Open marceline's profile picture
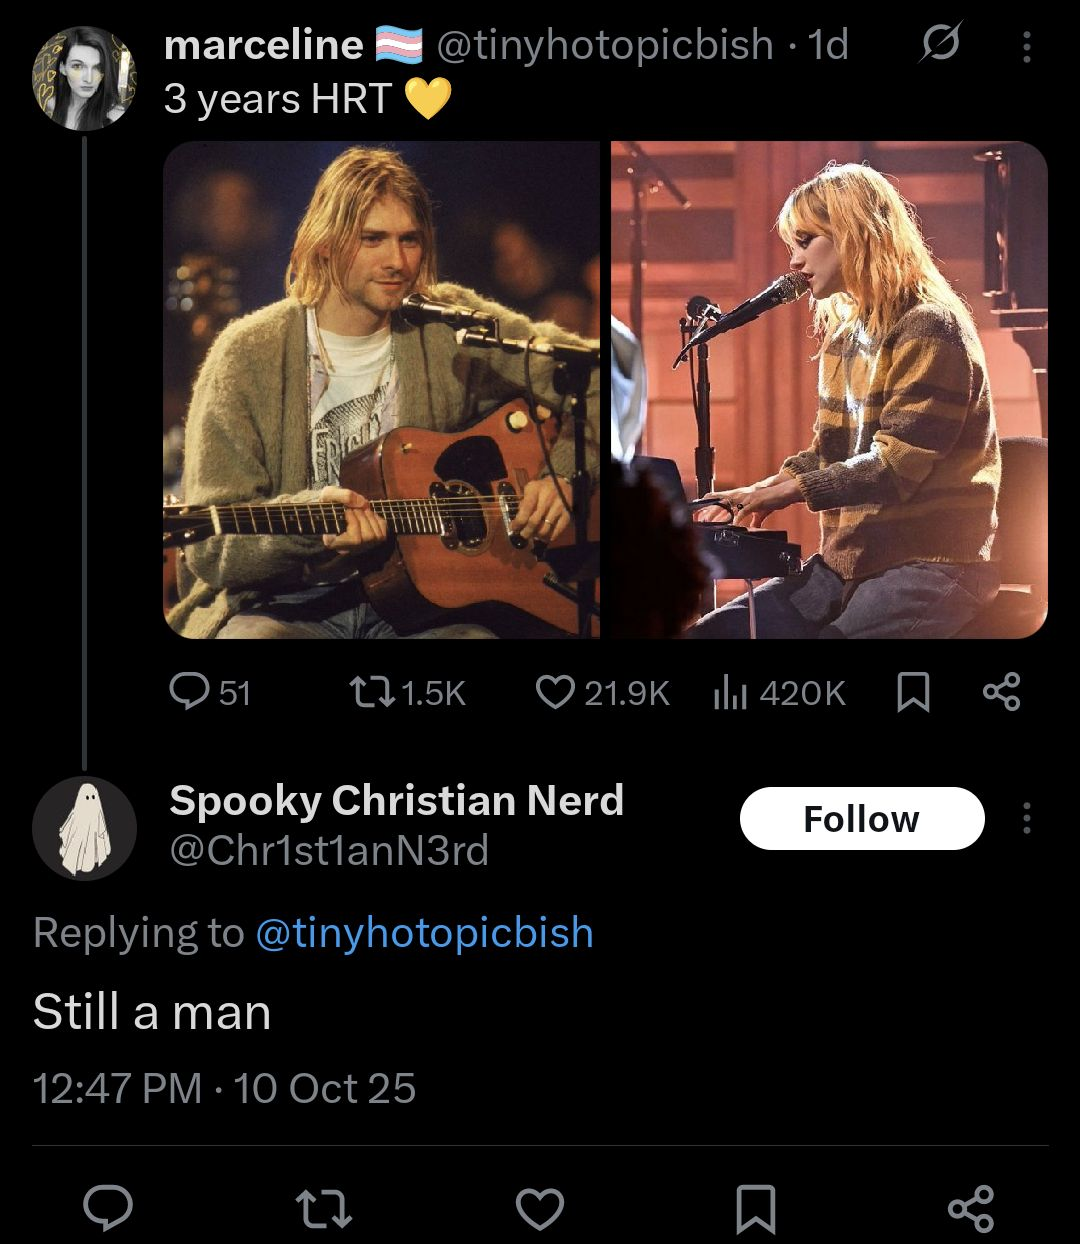The height and width of the screenshot is (1244, 1080). point(84,78)
